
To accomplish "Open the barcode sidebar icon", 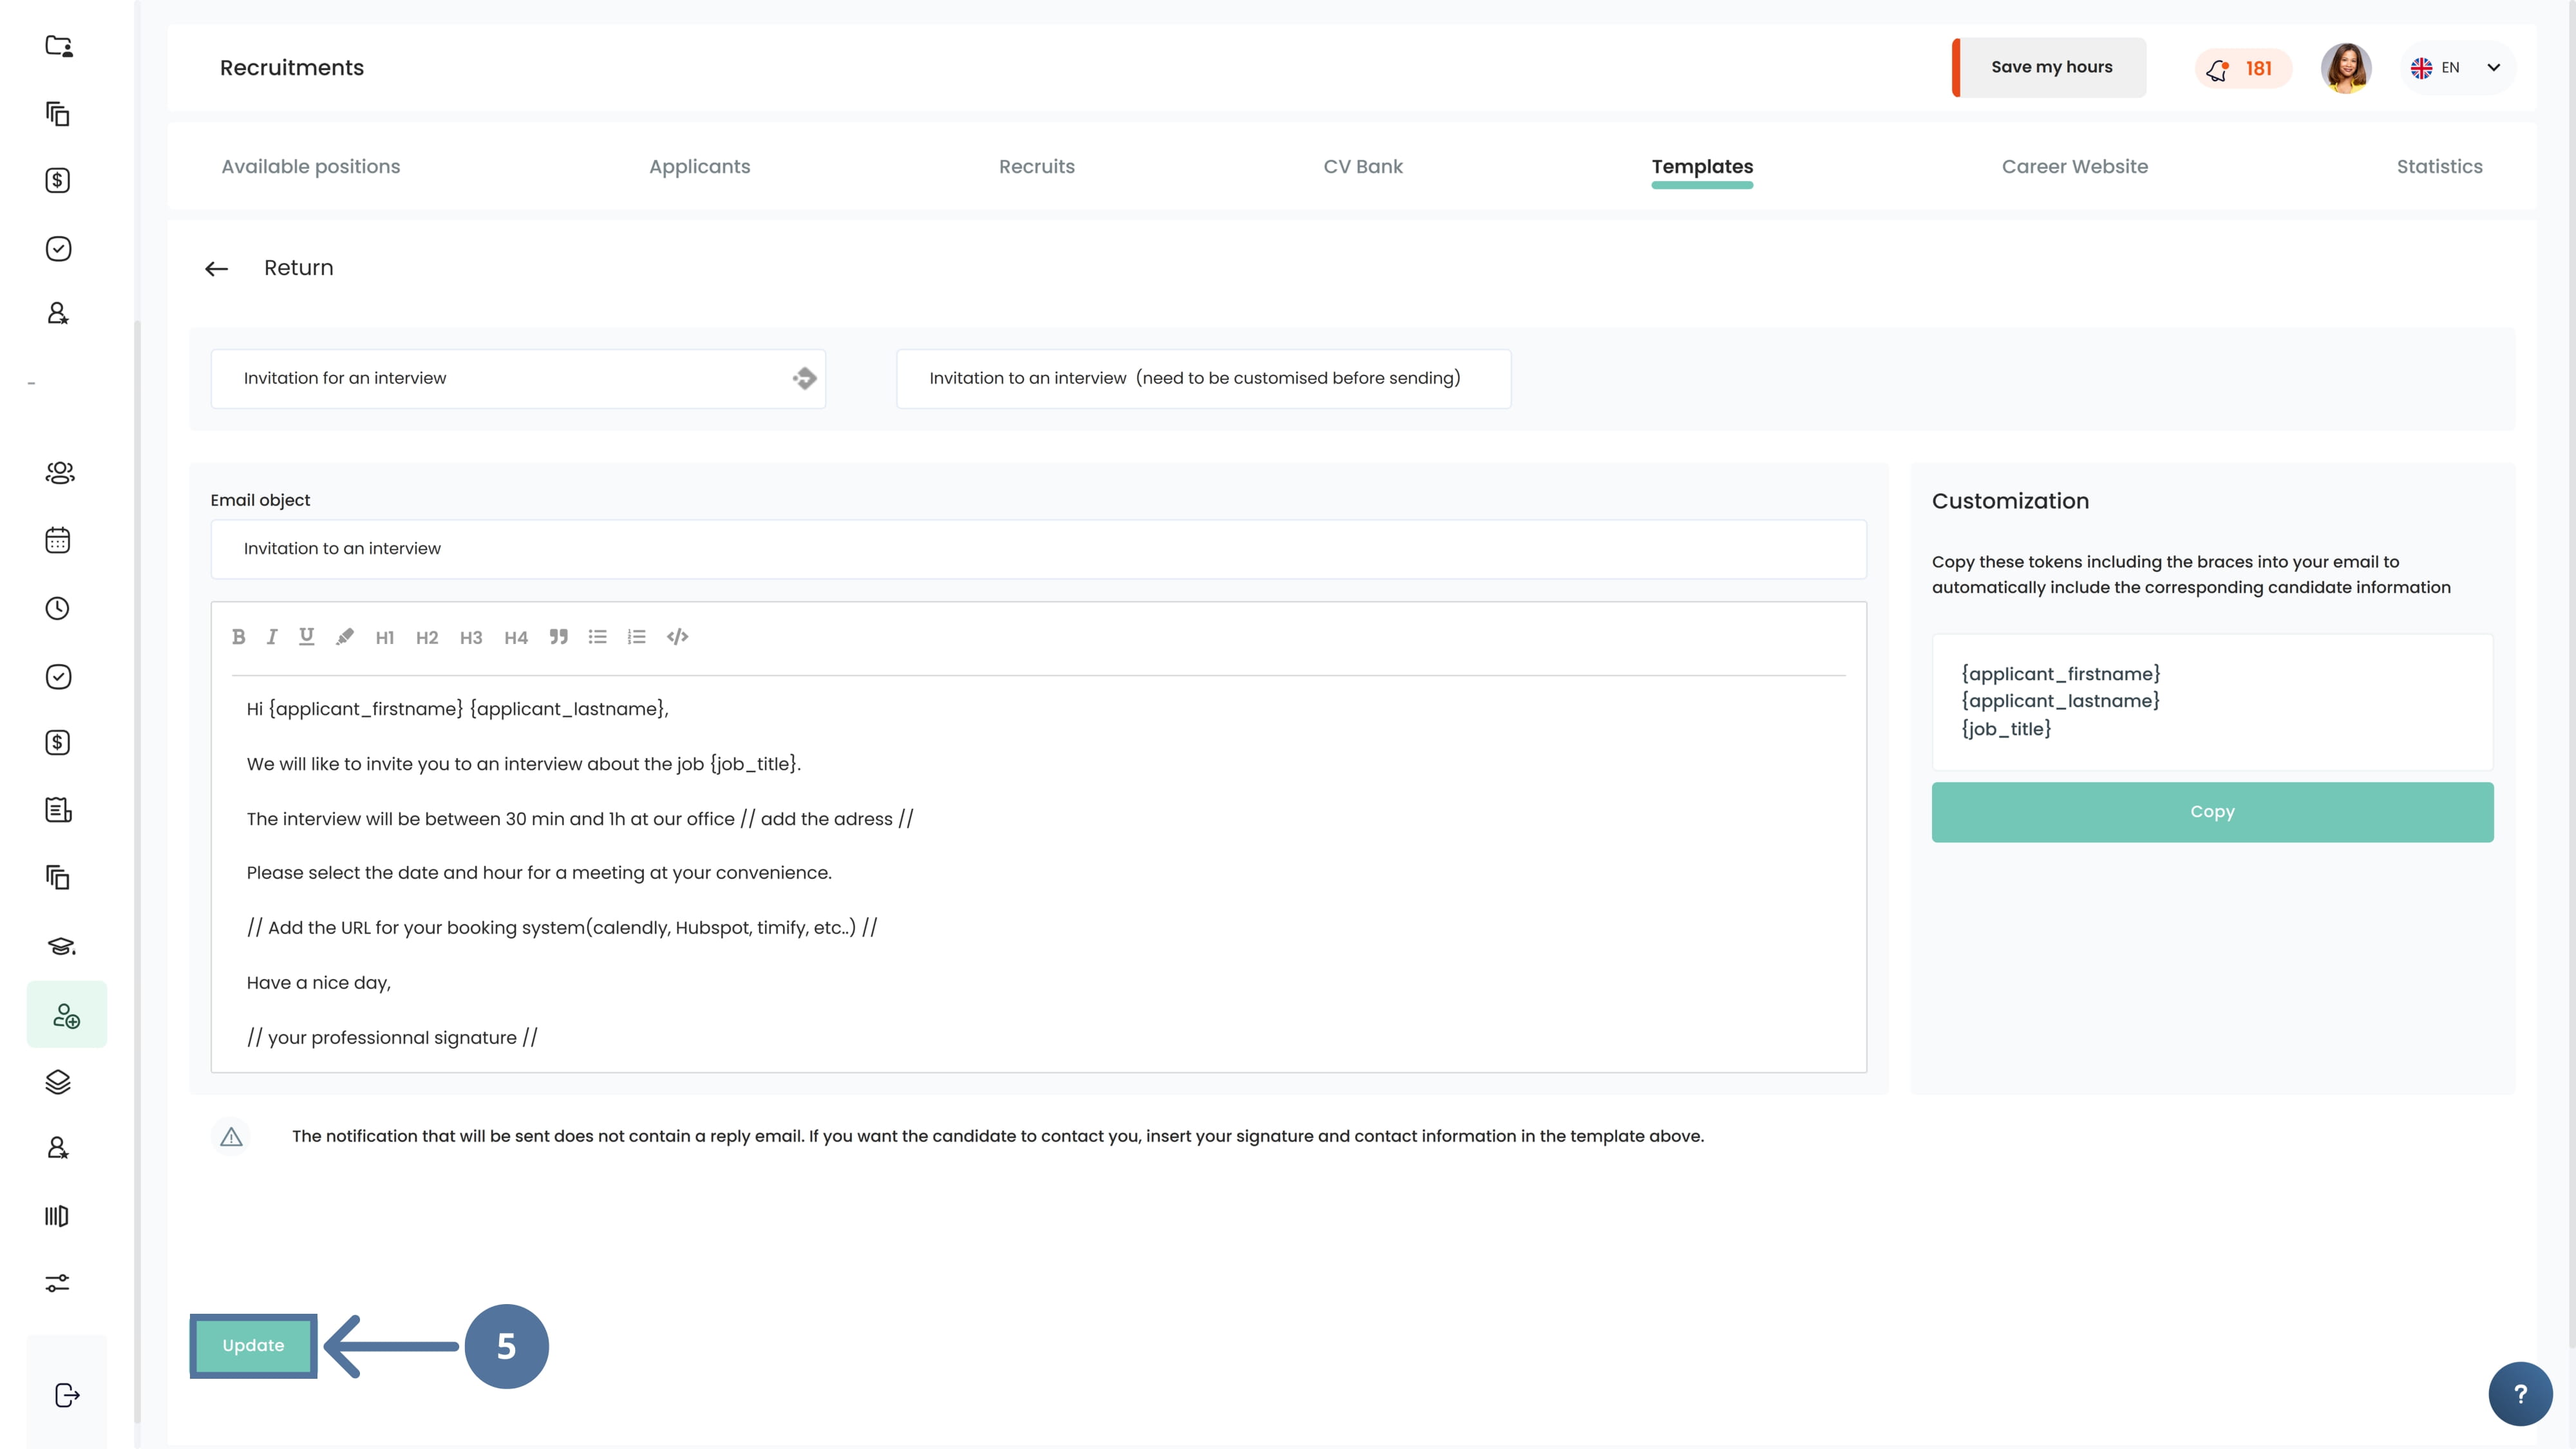I will [x=57, y=1216].
